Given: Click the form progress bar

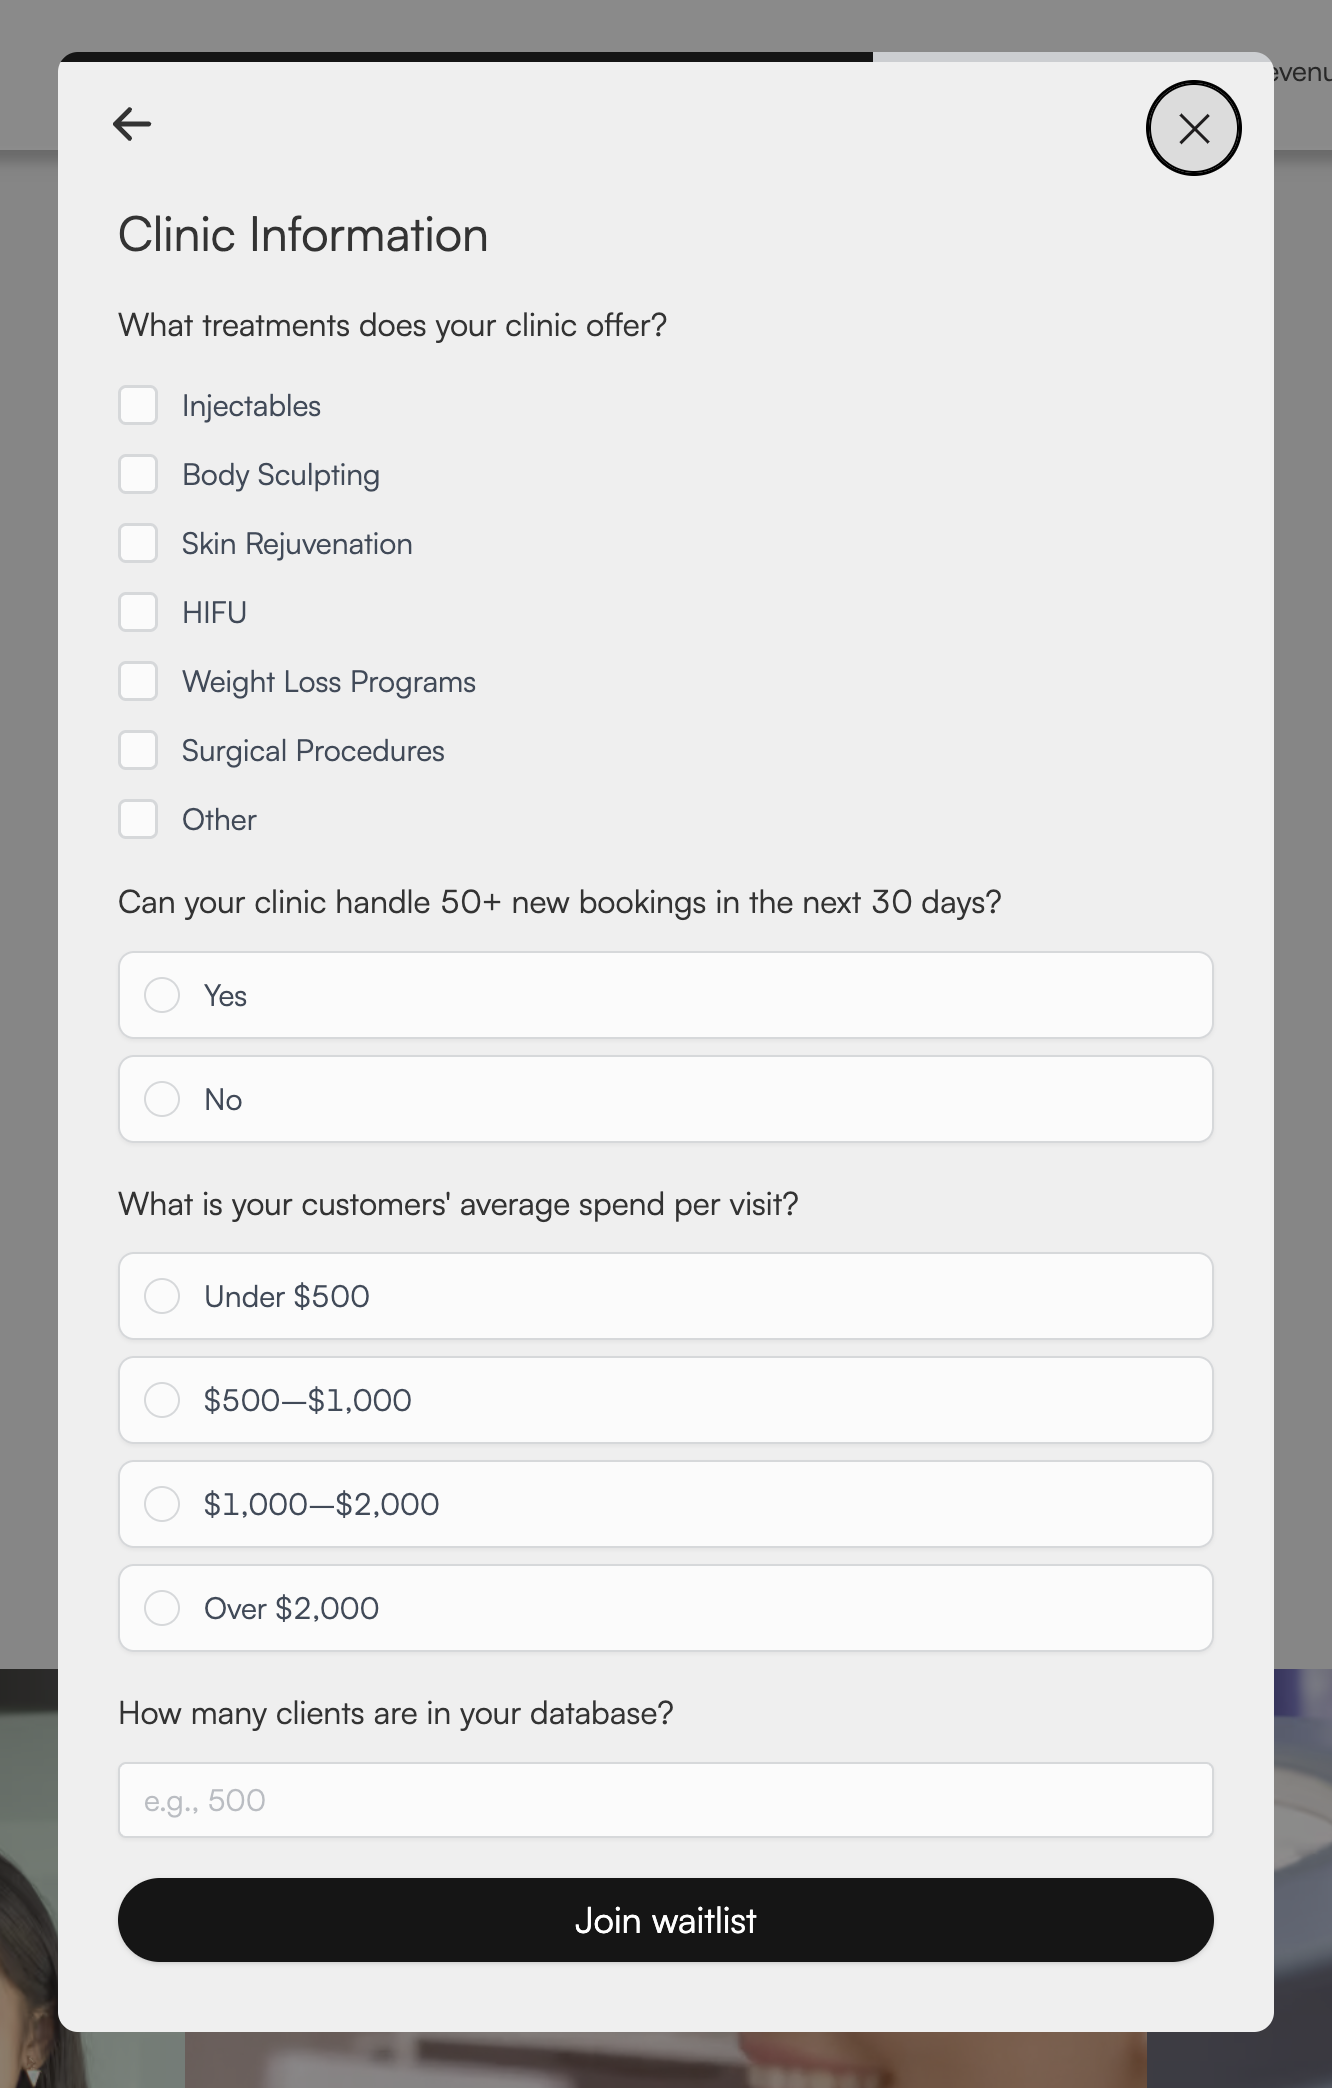Looking at the screenshot, I should click(665, 57).
